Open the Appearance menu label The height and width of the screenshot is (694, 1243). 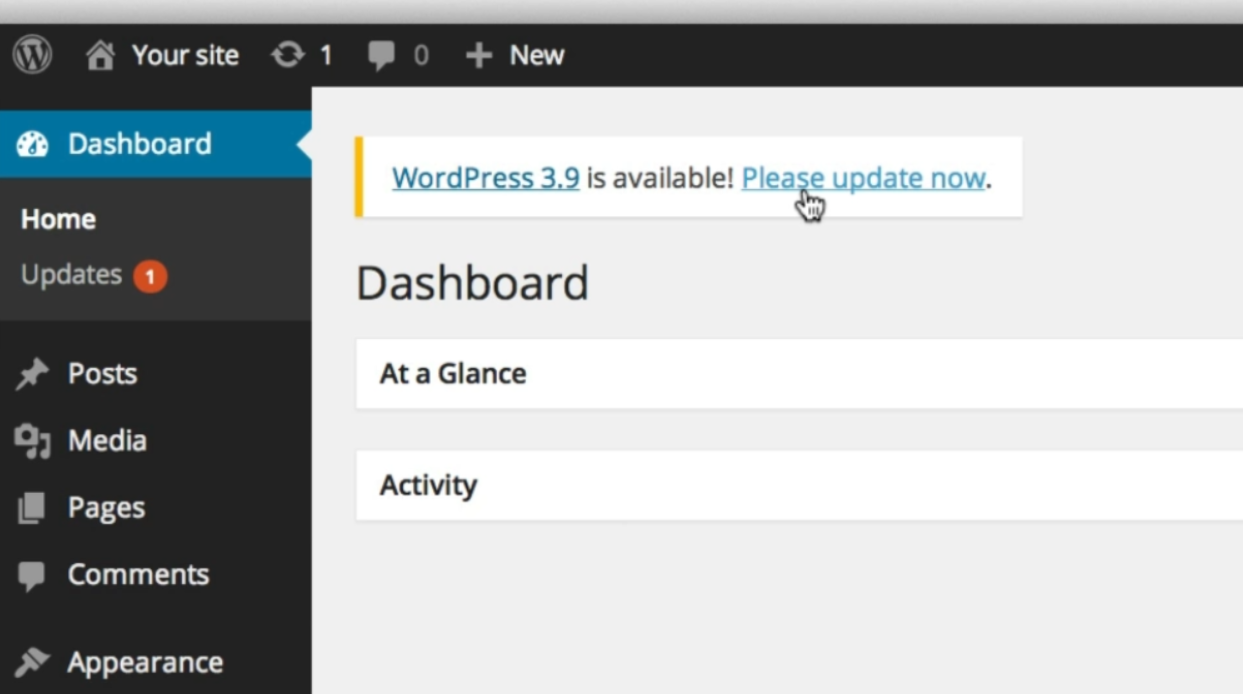tap(145, 662)
